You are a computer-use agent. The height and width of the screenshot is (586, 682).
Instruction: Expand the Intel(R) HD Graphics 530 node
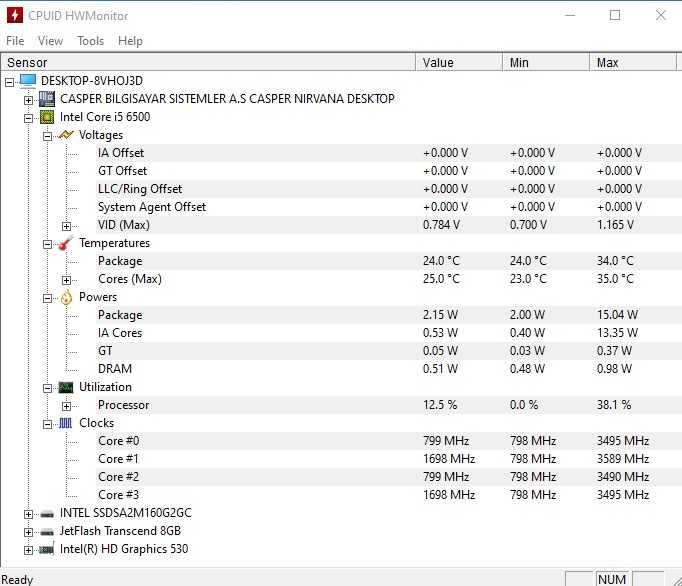point(28,550)
